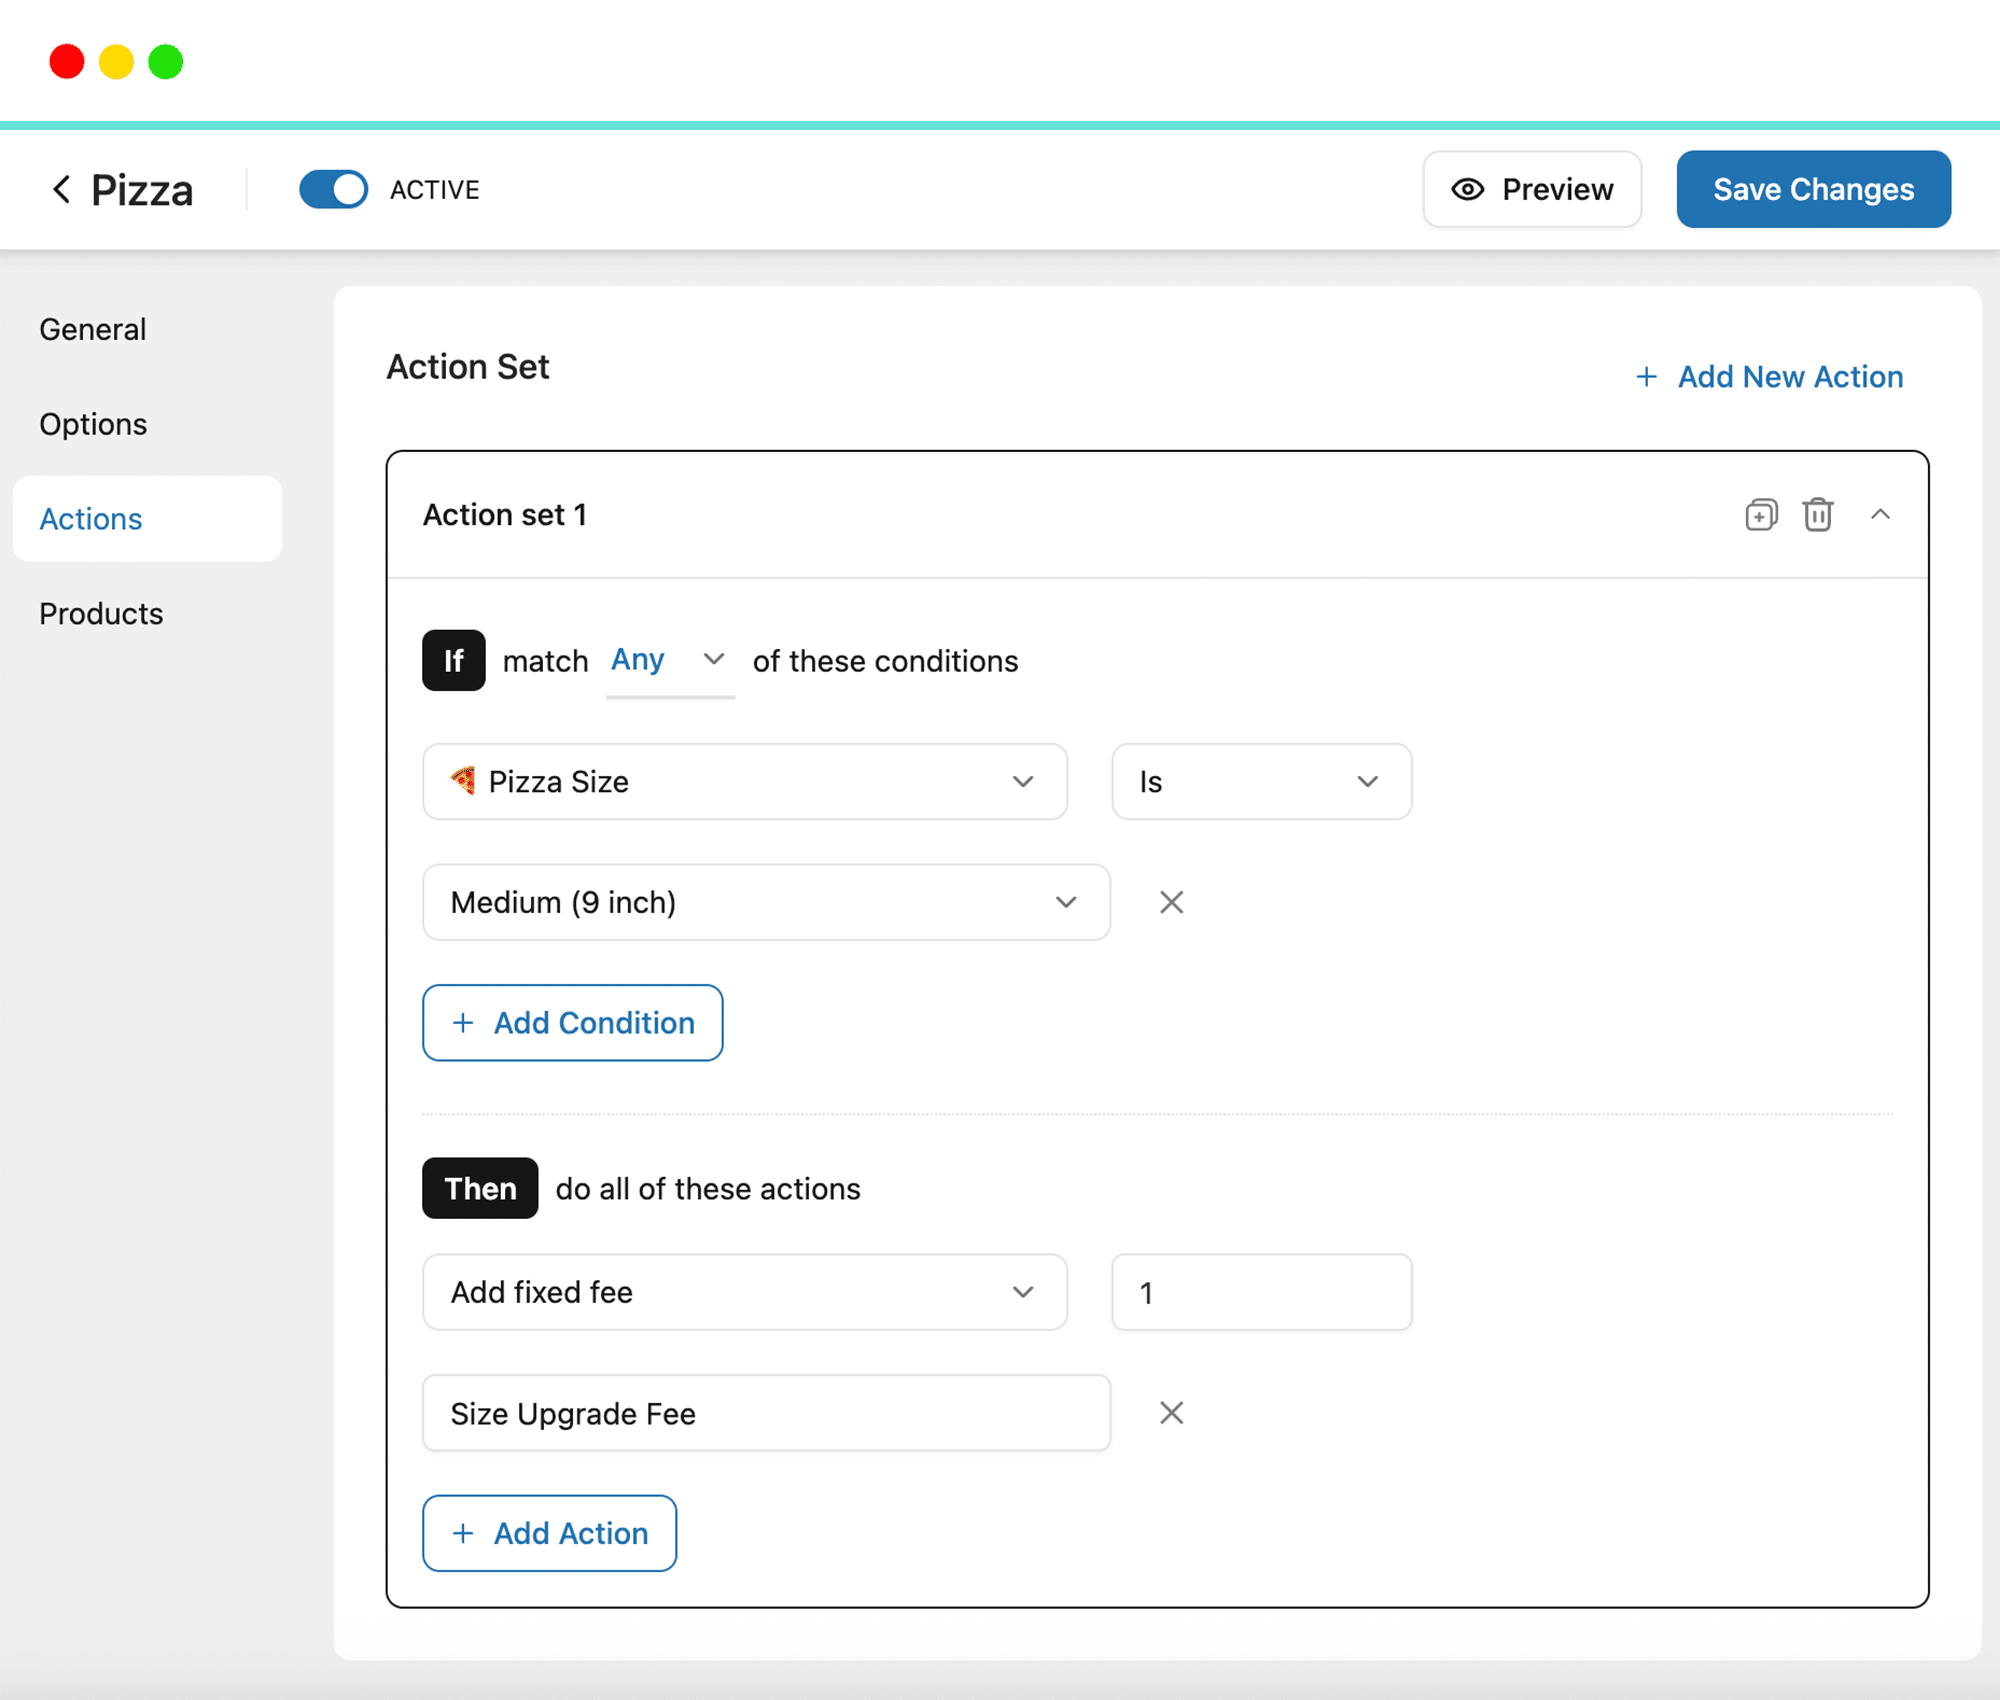Focus the Size Upgrade Fee text field
The width and height of the screenshot is (2000, 1700).
click(x=766, y=1413)
